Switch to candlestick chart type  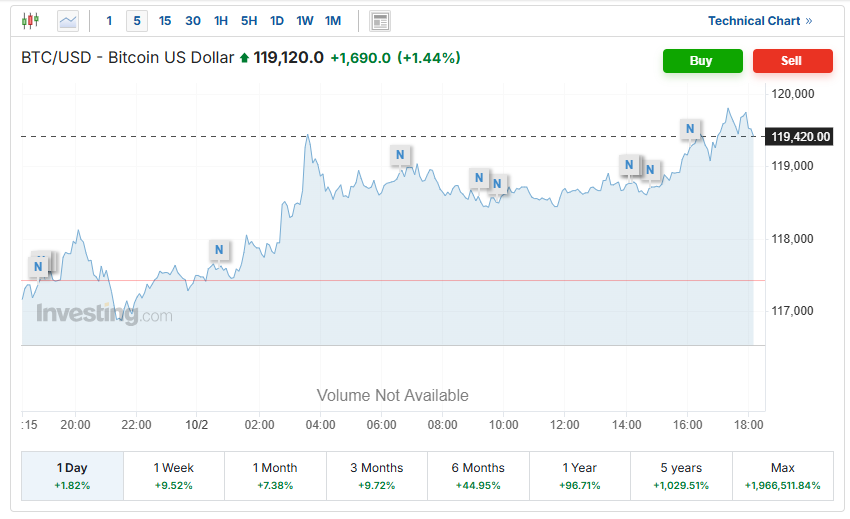tap(30, 21)
